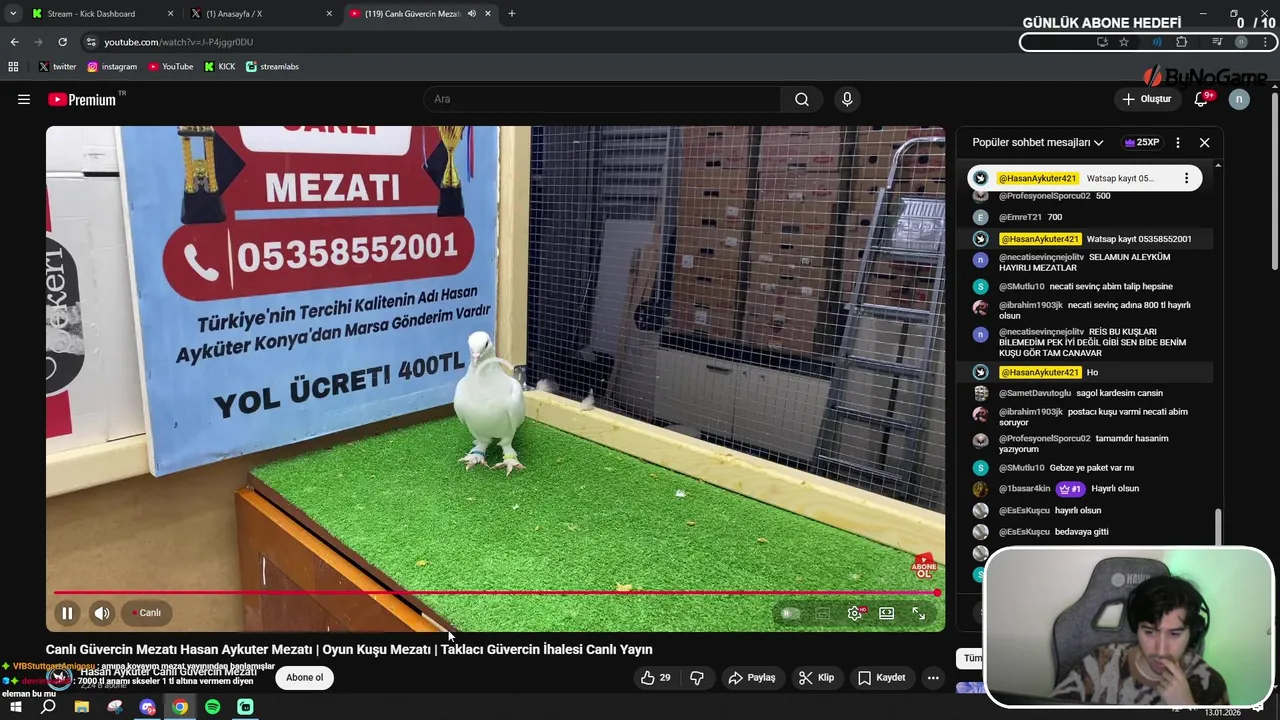Open Windows taskbar search
The width and height of the screenshot is (1280, 720).
tap(48, 707)
